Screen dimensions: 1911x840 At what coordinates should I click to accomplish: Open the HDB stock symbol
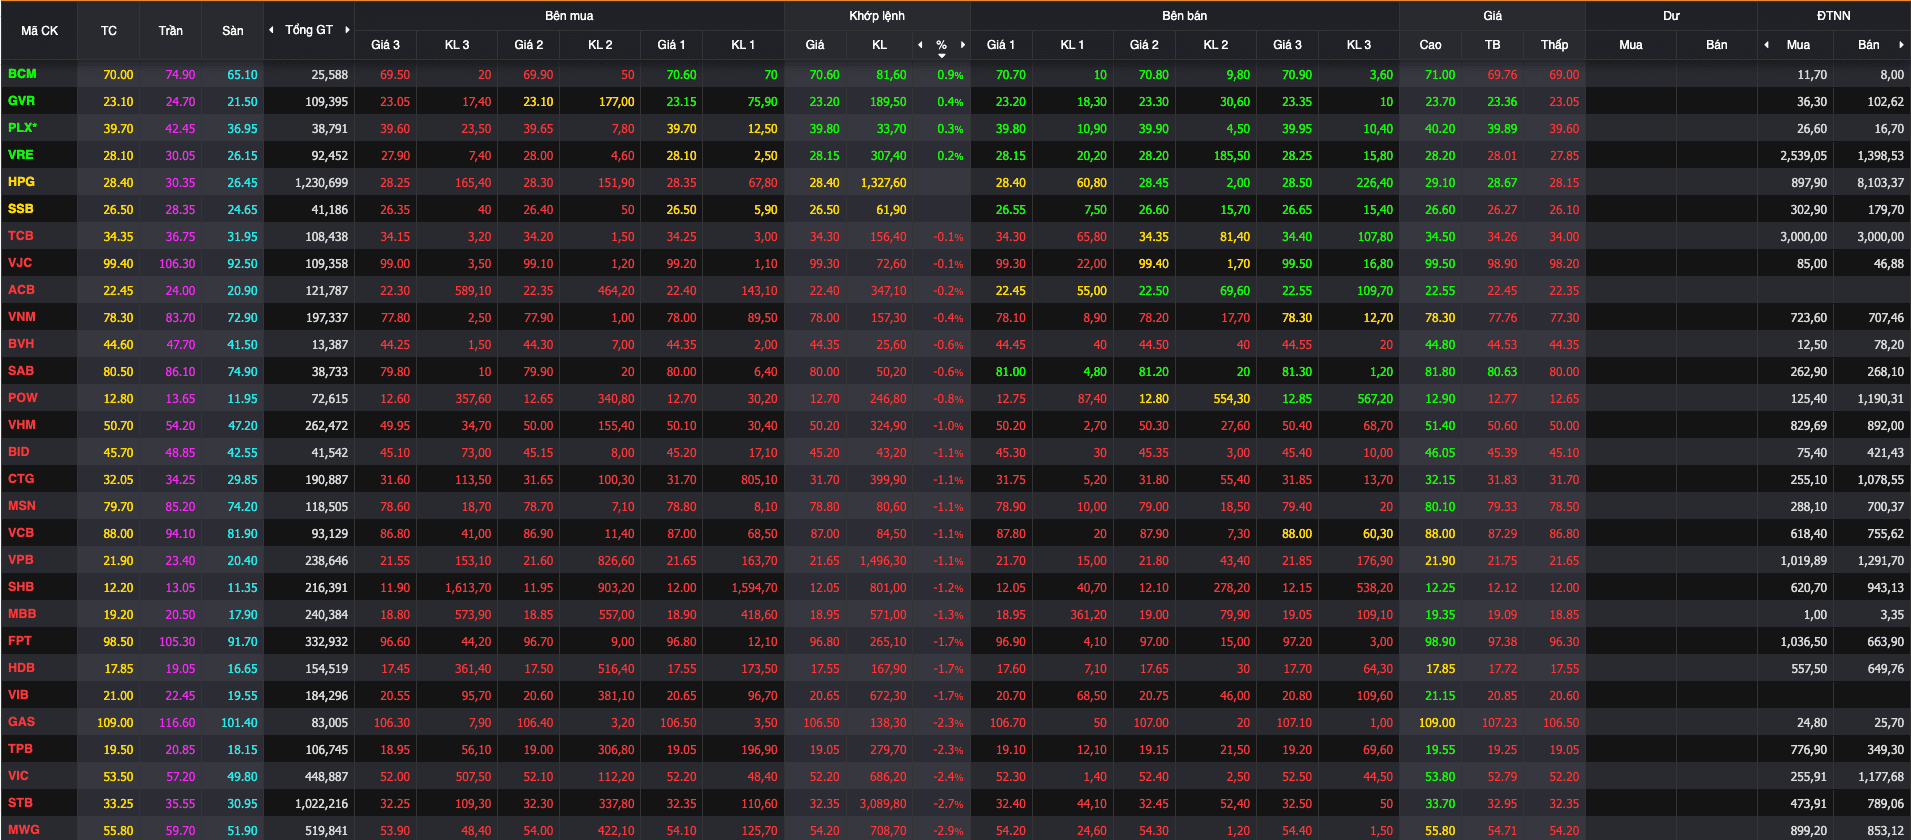click(22, 668)
